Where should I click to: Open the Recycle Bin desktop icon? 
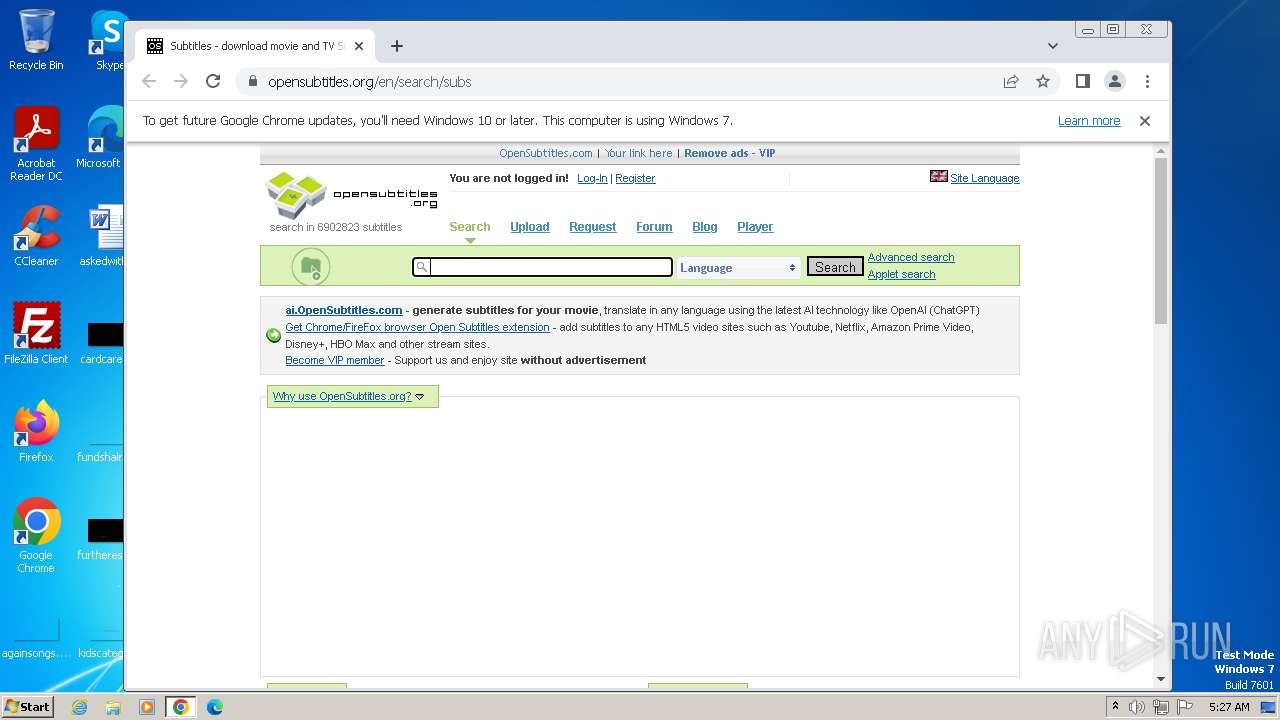point(36,40)
